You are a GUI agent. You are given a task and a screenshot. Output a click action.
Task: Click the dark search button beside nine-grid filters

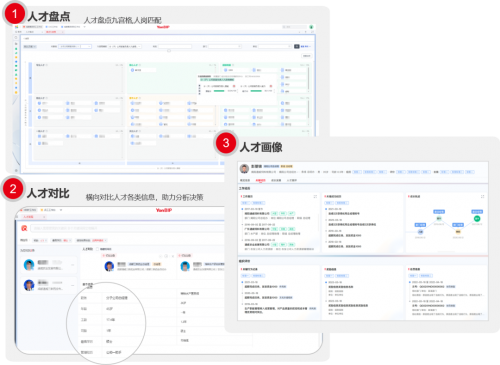pyautogui.click(x=297, y=46)
